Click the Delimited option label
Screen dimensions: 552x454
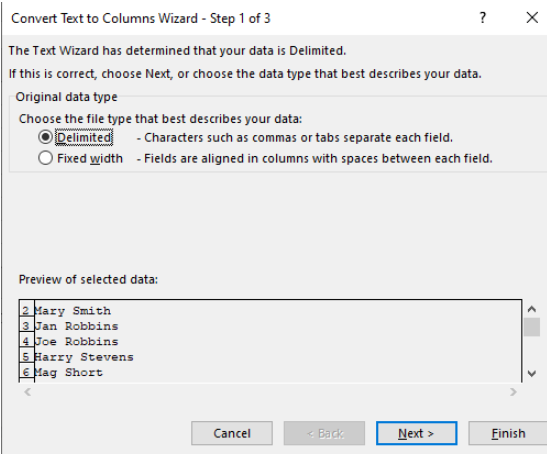84,138
